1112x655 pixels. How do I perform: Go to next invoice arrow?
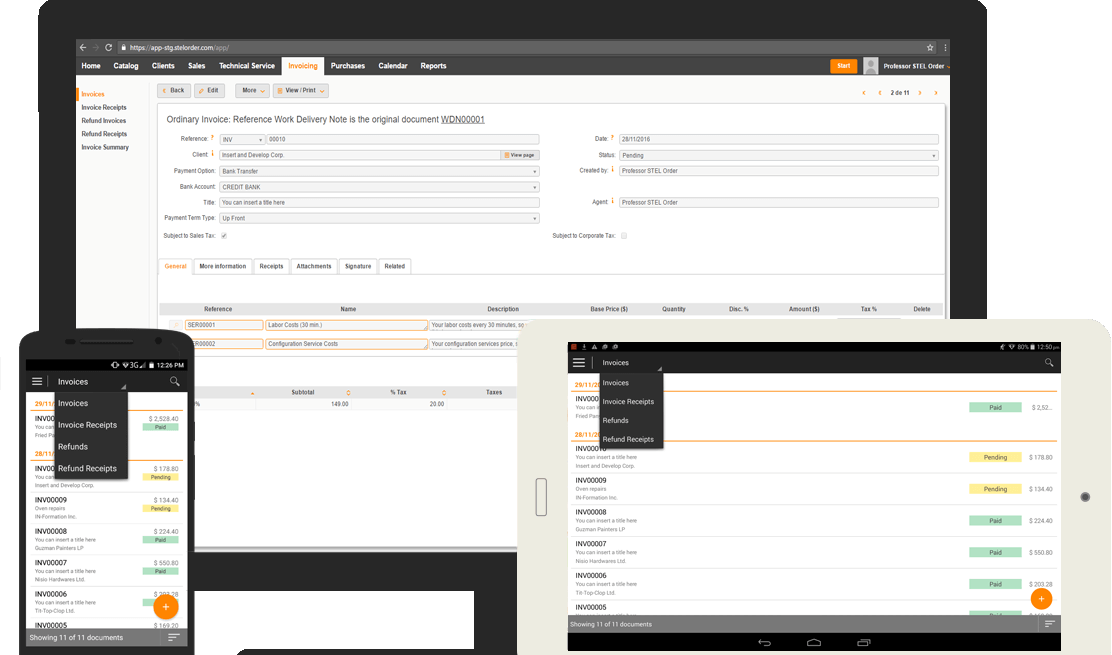(920, 93)
